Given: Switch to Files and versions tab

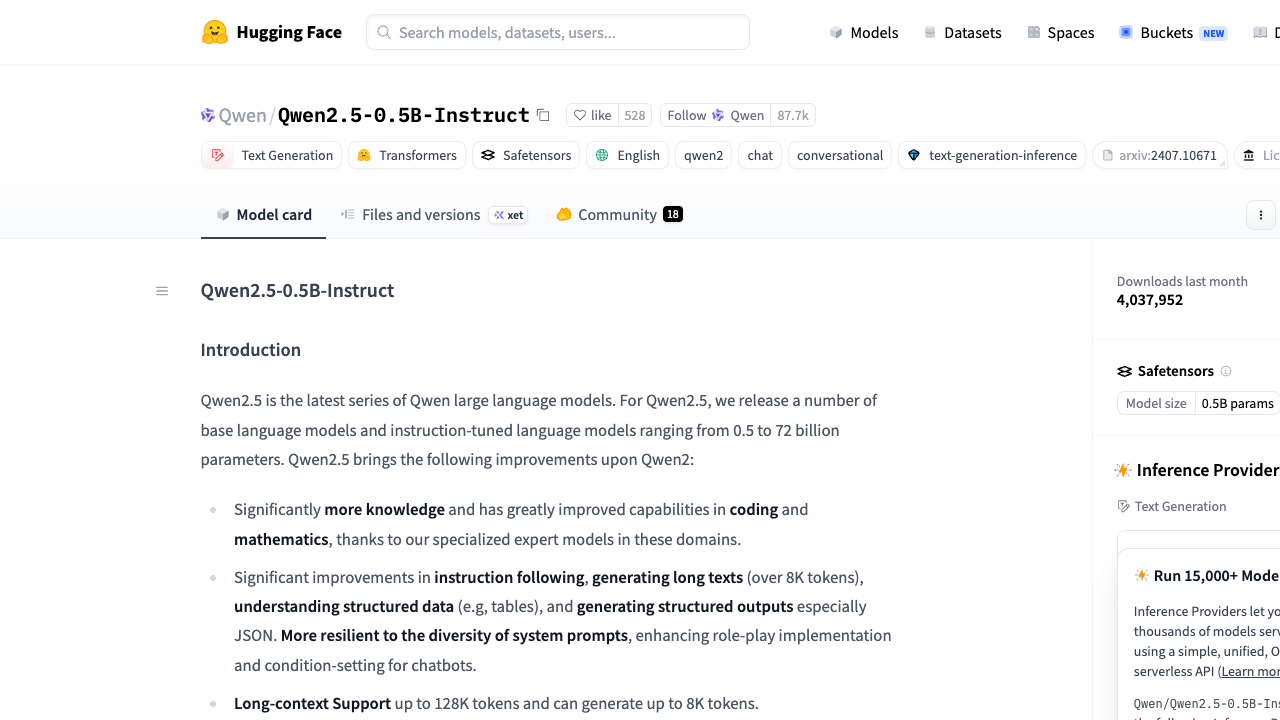Looking at the screenshot, I should pos(434,214).
